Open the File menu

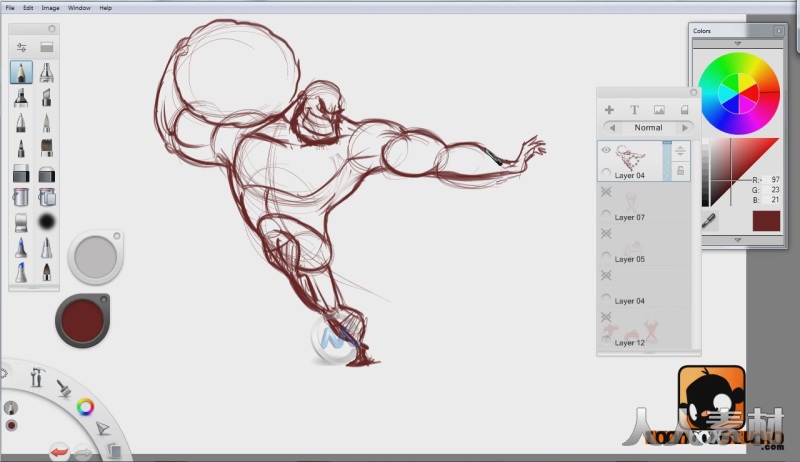[10, 8]
